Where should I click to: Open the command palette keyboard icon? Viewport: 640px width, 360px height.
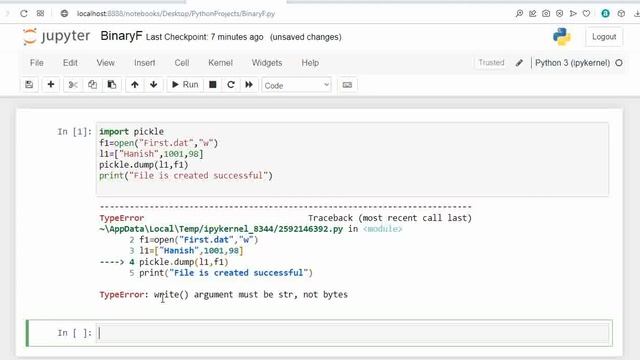[x=347, y=85]
